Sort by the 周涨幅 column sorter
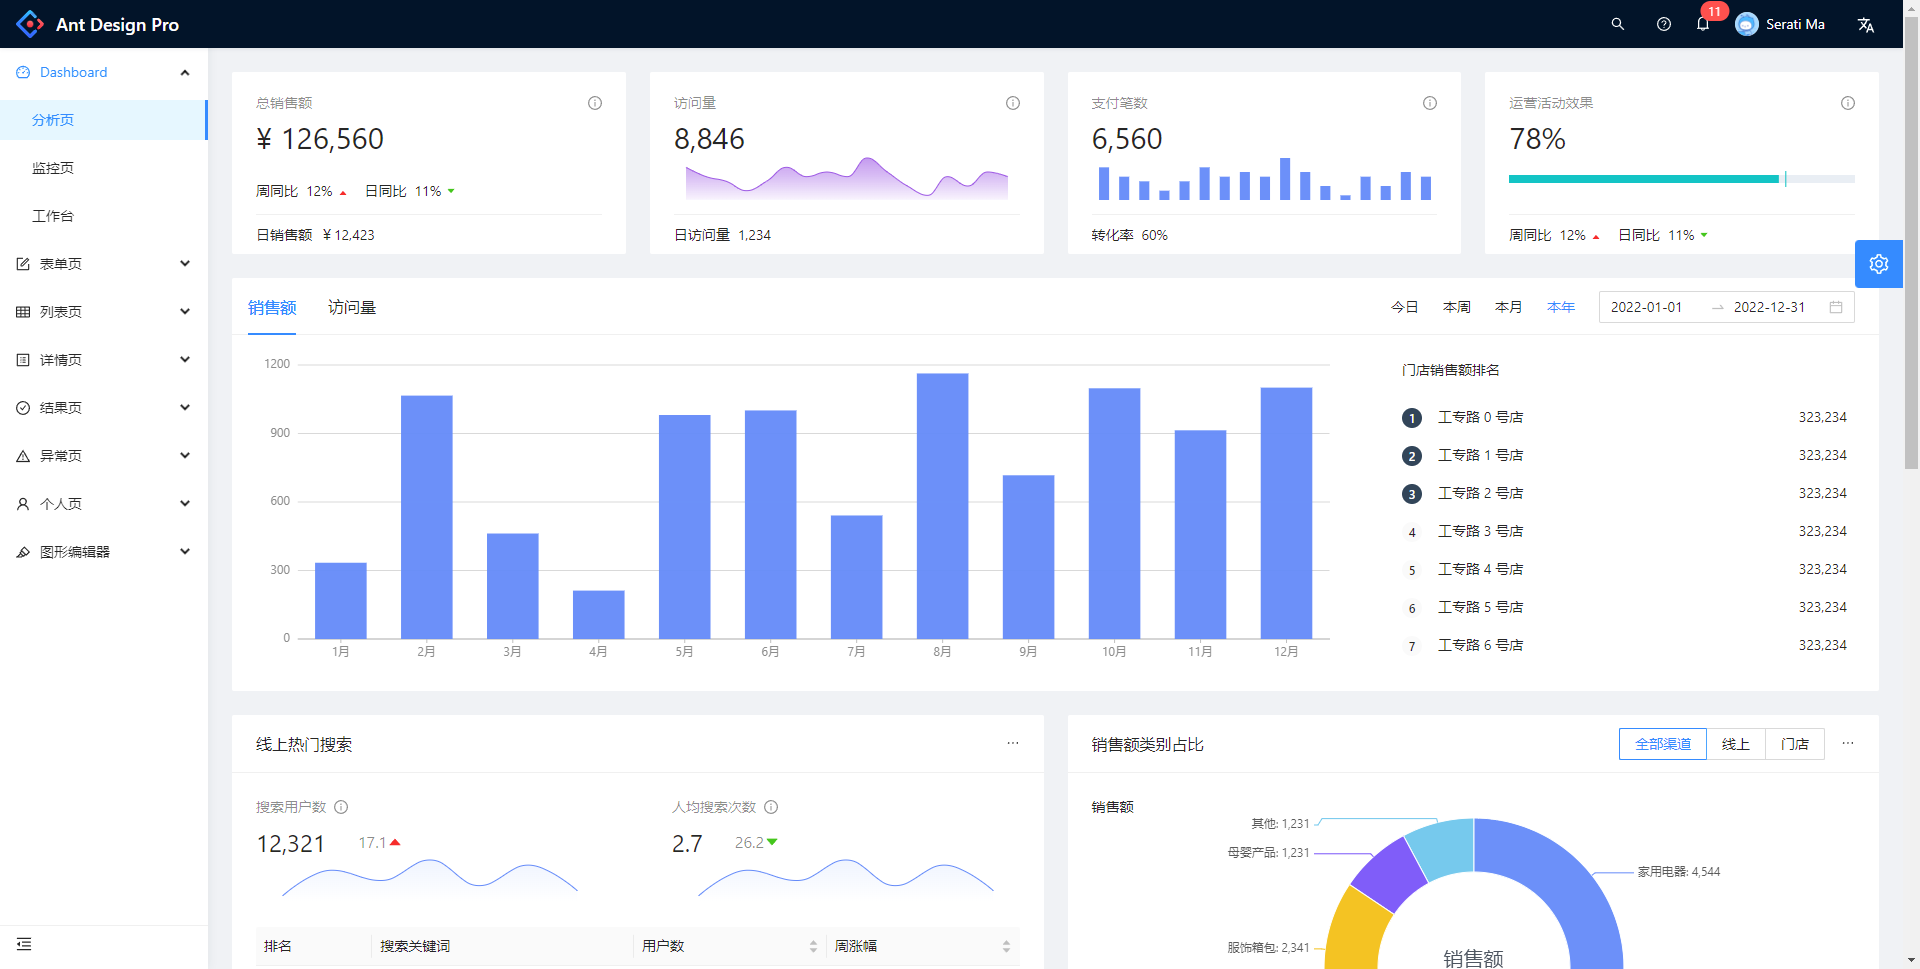 coord(1006,946)
